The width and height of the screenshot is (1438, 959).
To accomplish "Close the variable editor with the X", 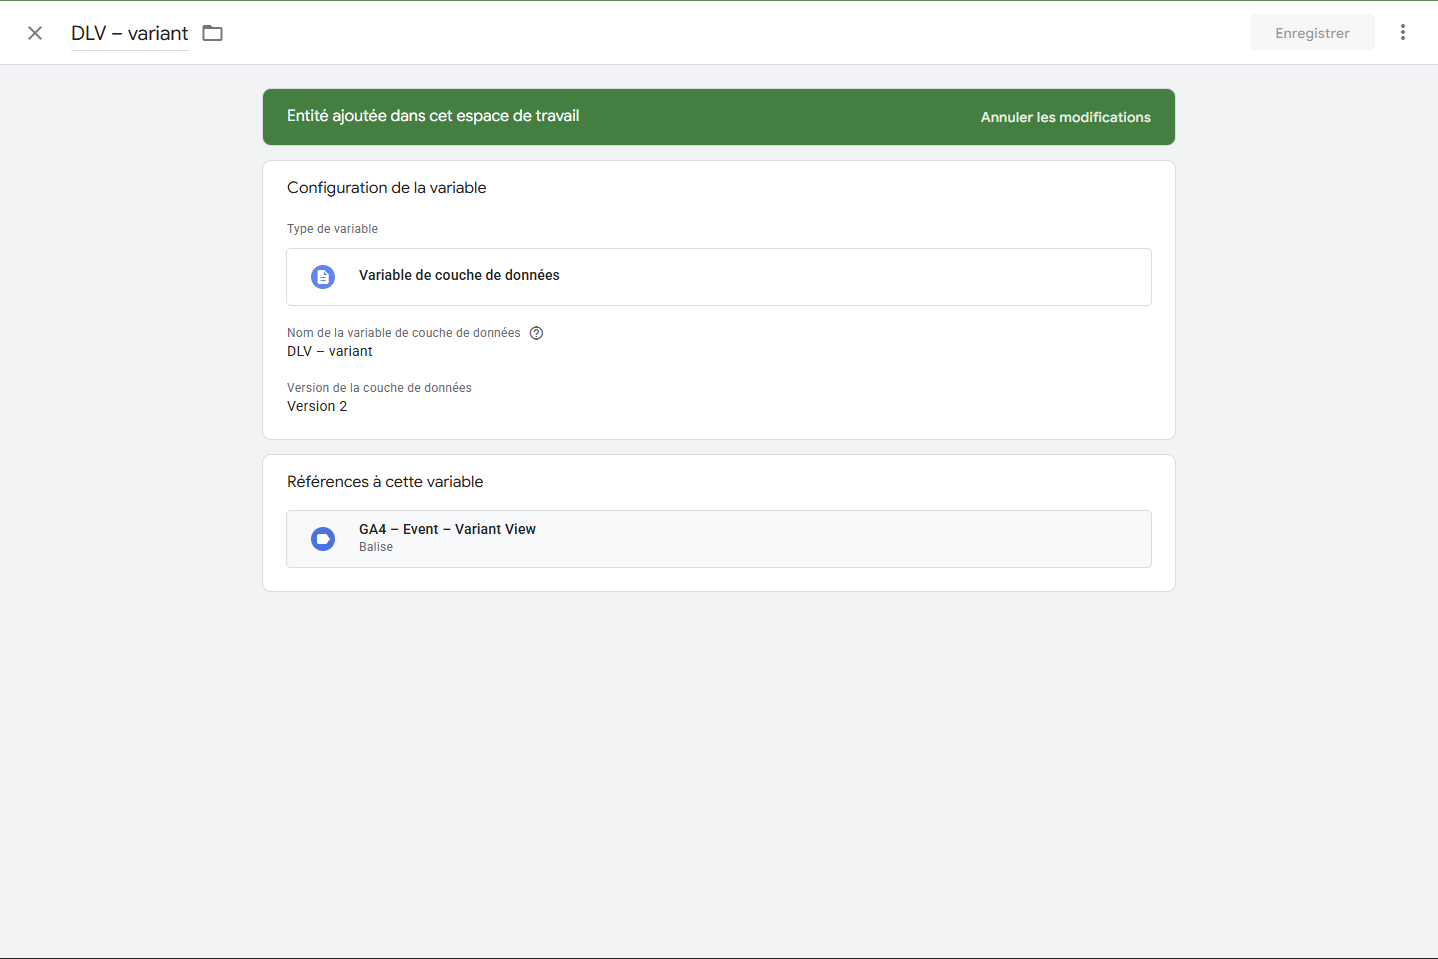I will [x=35, y=33].
